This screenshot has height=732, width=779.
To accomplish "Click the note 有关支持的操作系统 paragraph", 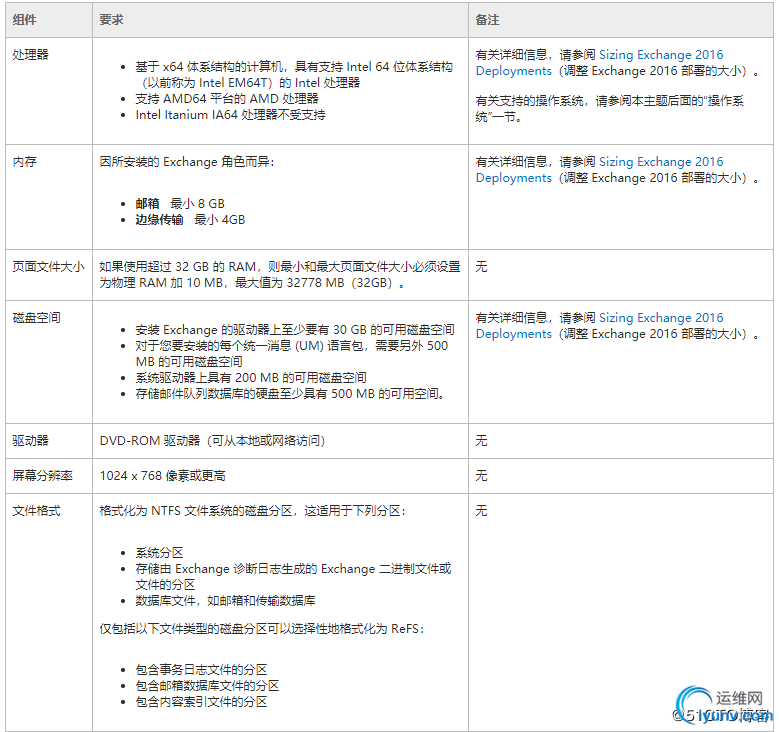I will point(610,109).
